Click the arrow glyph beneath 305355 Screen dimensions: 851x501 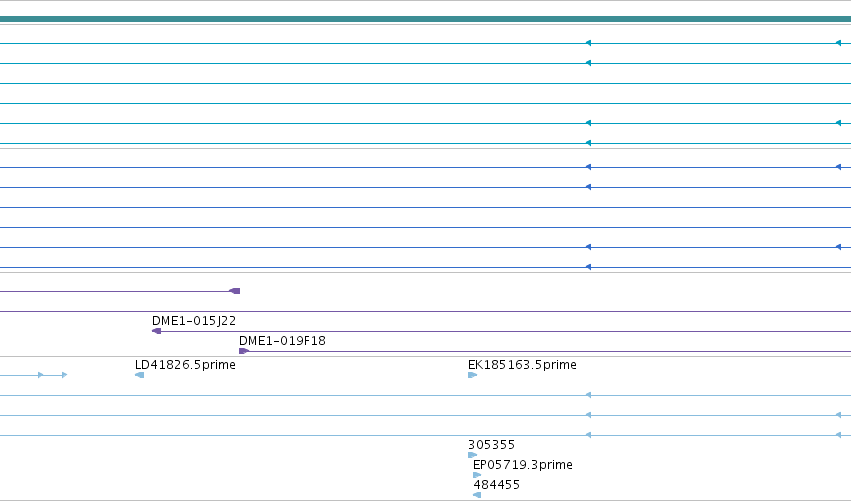click(x=472, y=455)
